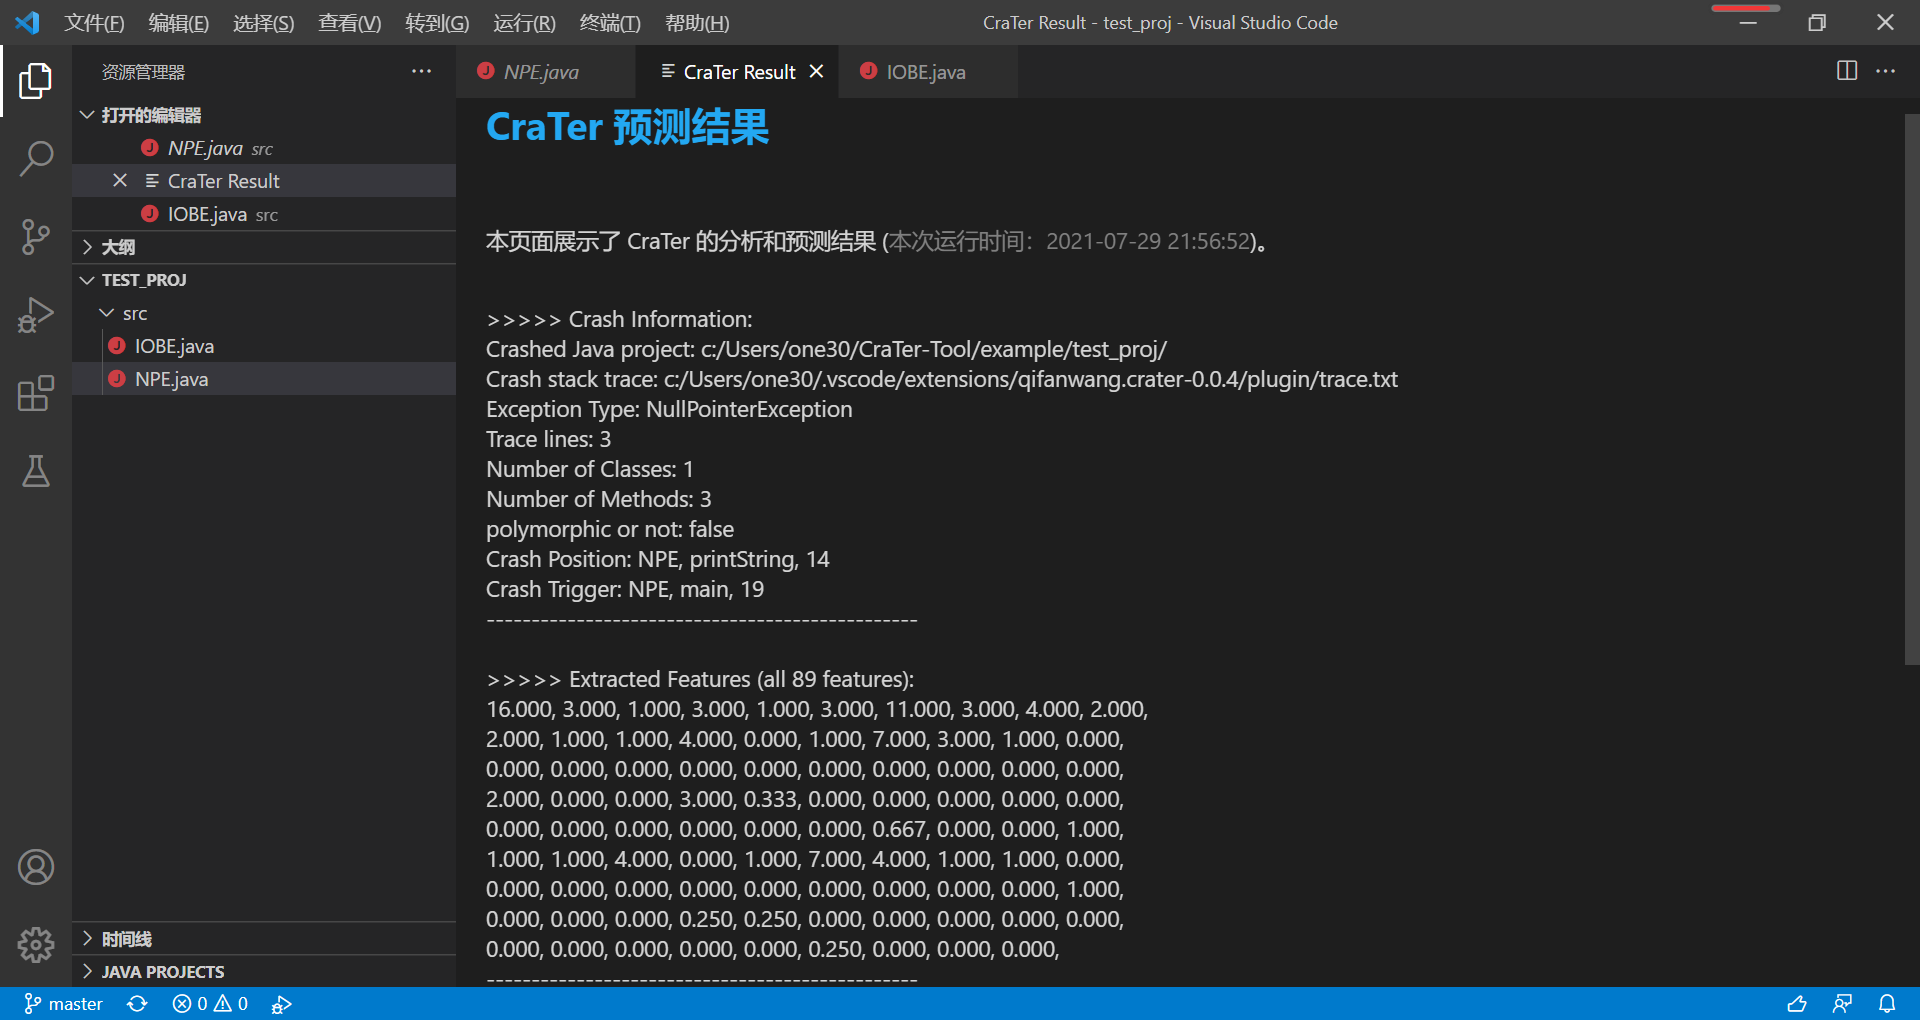This screenshot has height=1020, width=1920.
Task: Open the Extensions view
Action: (36, 393)
